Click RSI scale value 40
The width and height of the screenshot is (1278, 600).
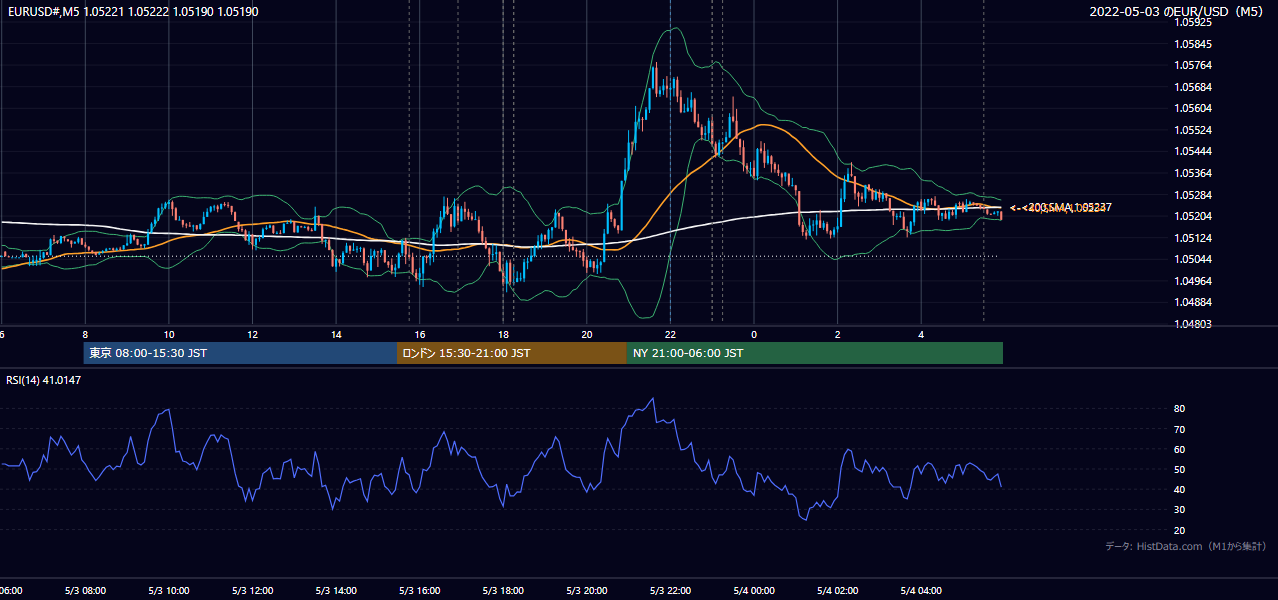pyautogui.click(x=1180, y=489)
